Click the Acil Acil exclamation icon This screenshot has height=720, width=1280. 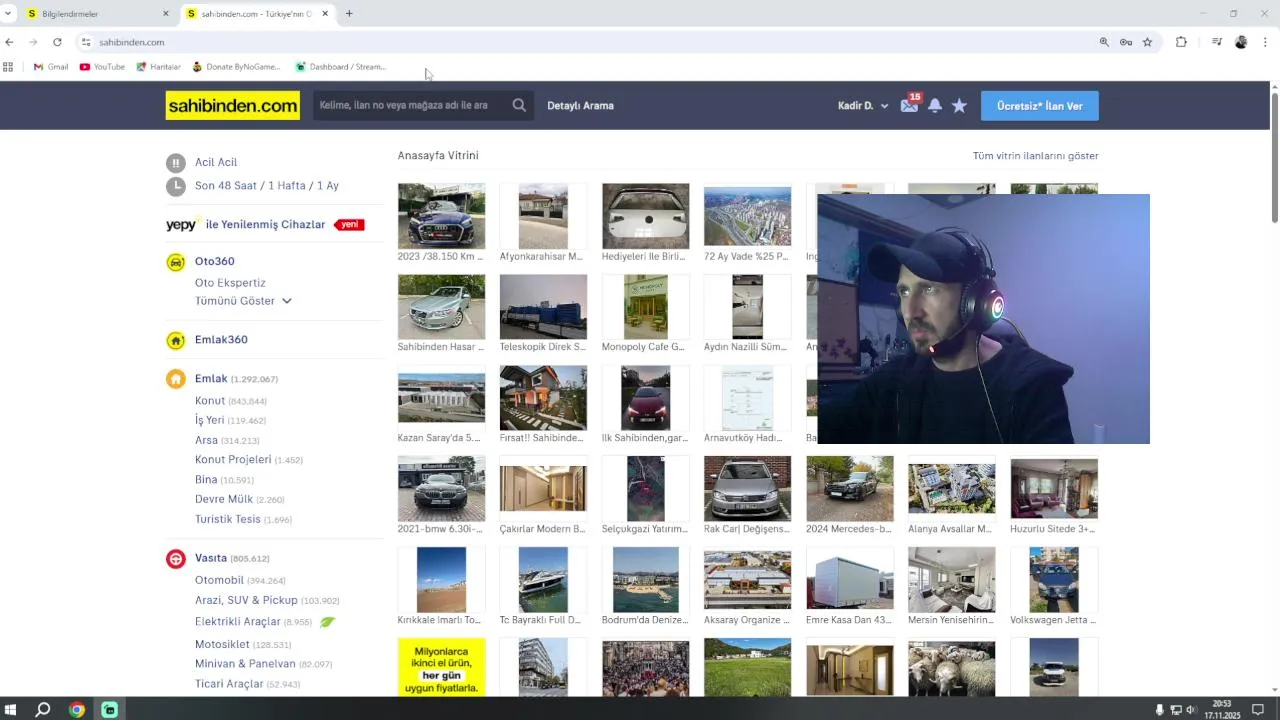176,163
